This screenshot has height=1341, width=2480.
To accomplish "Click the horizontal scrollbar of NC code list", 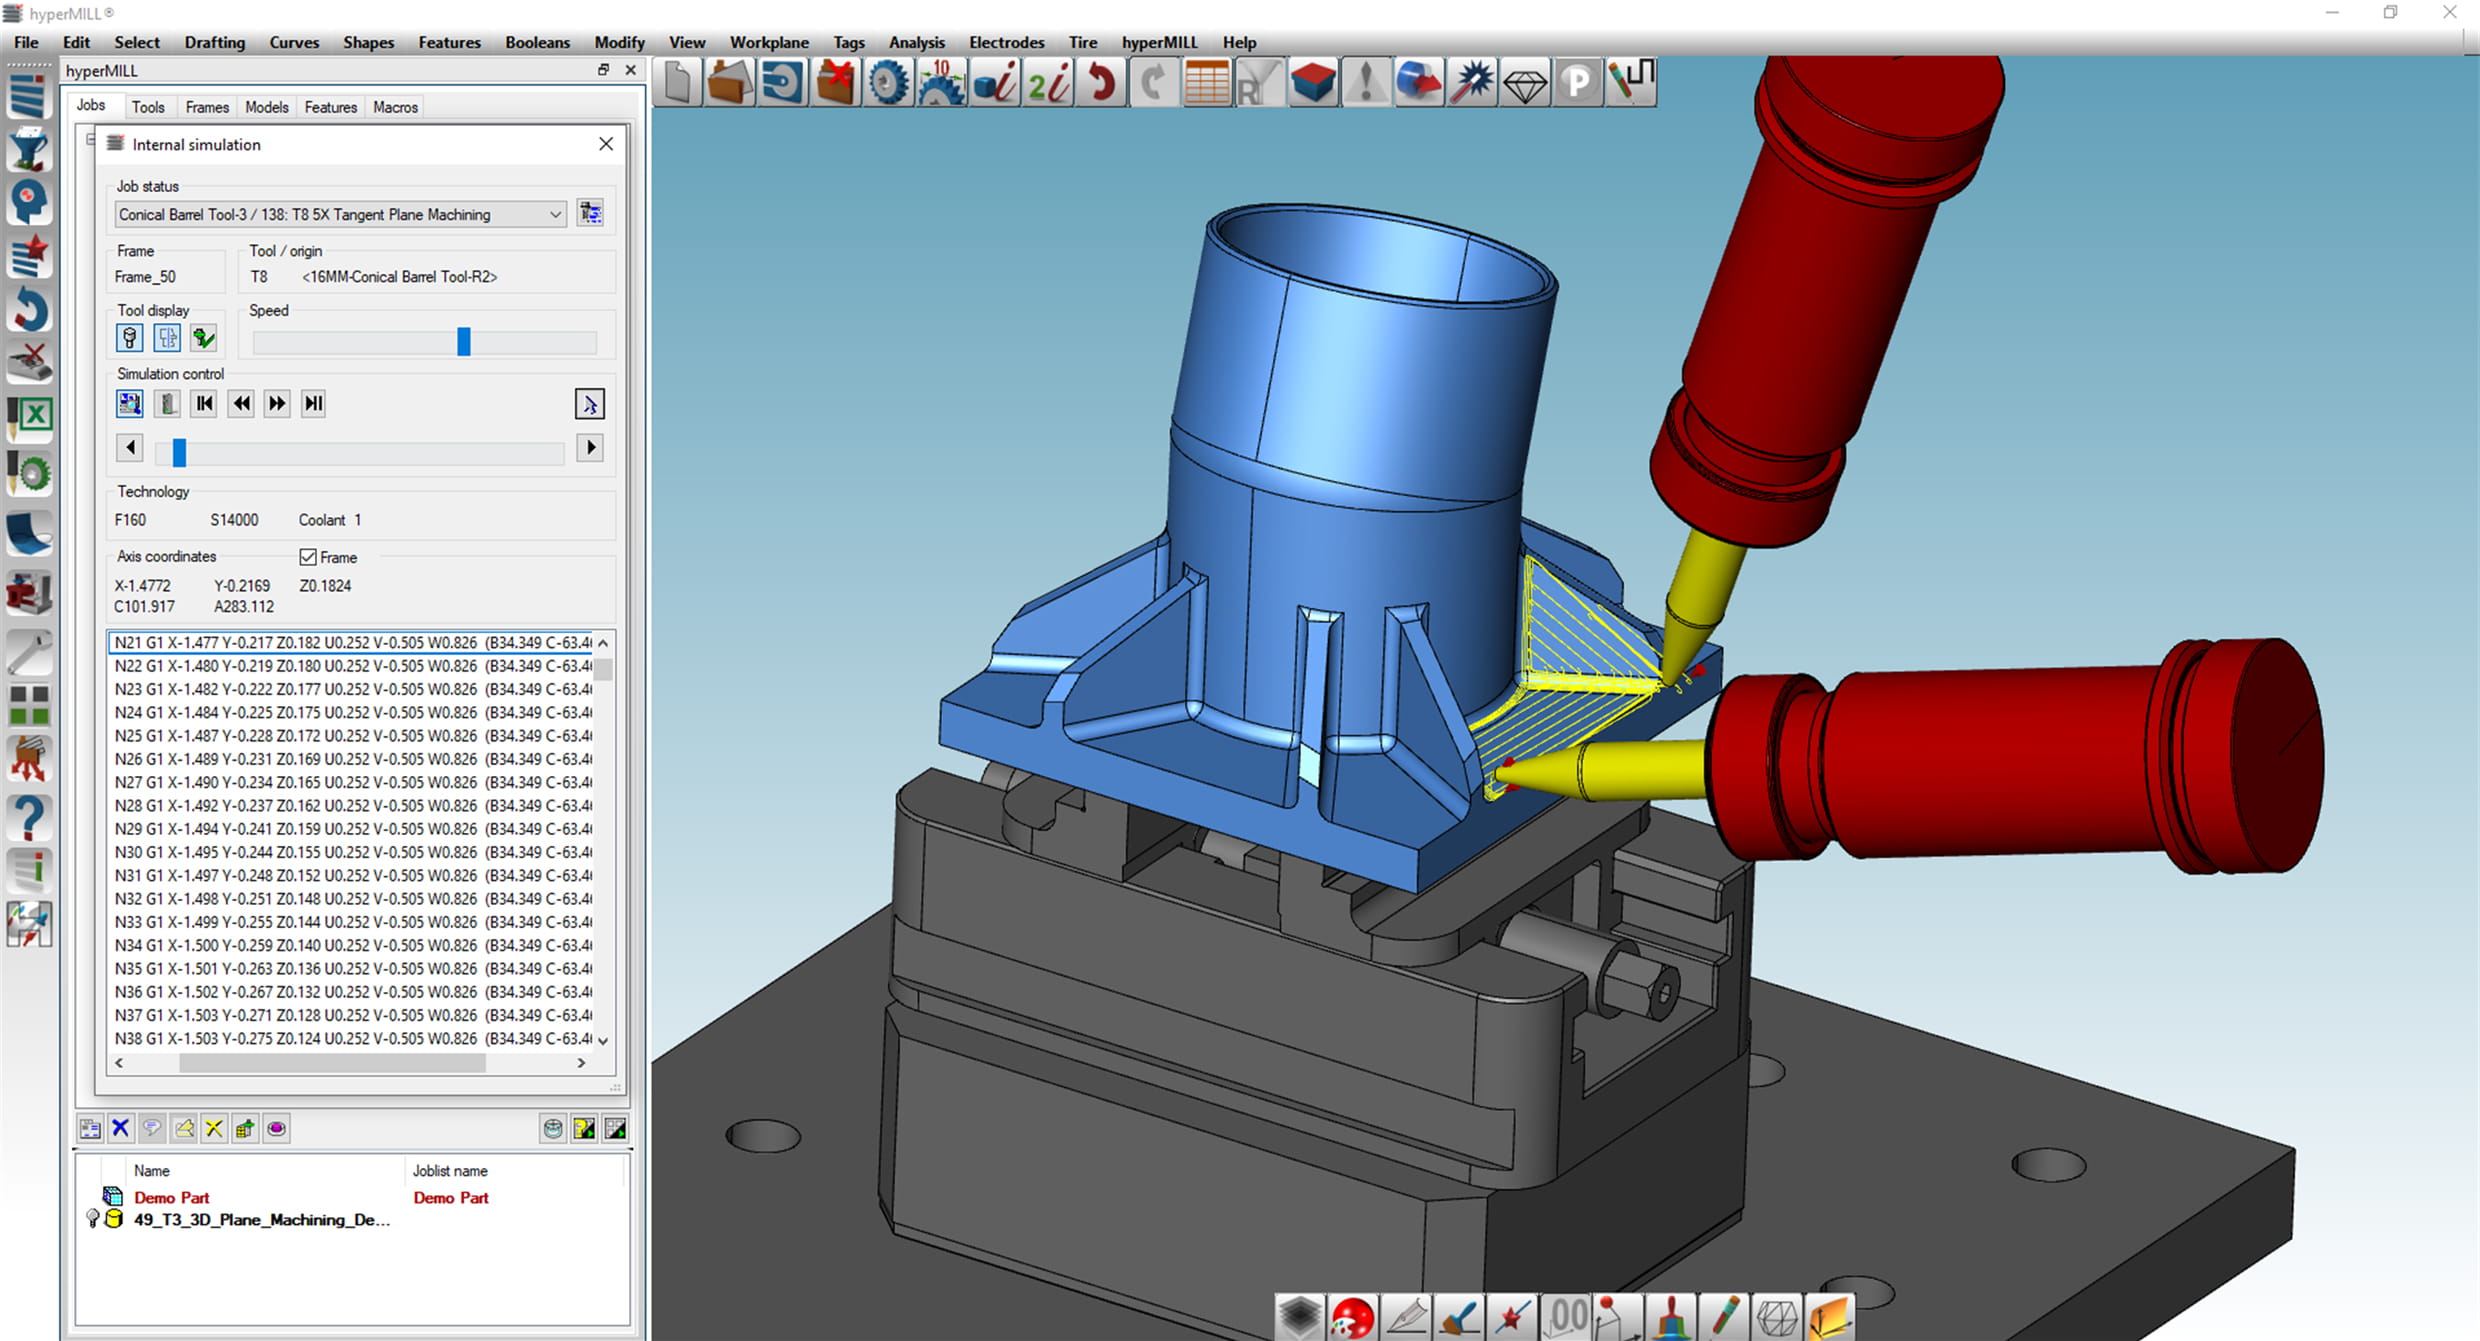I will pos(332,1063).
